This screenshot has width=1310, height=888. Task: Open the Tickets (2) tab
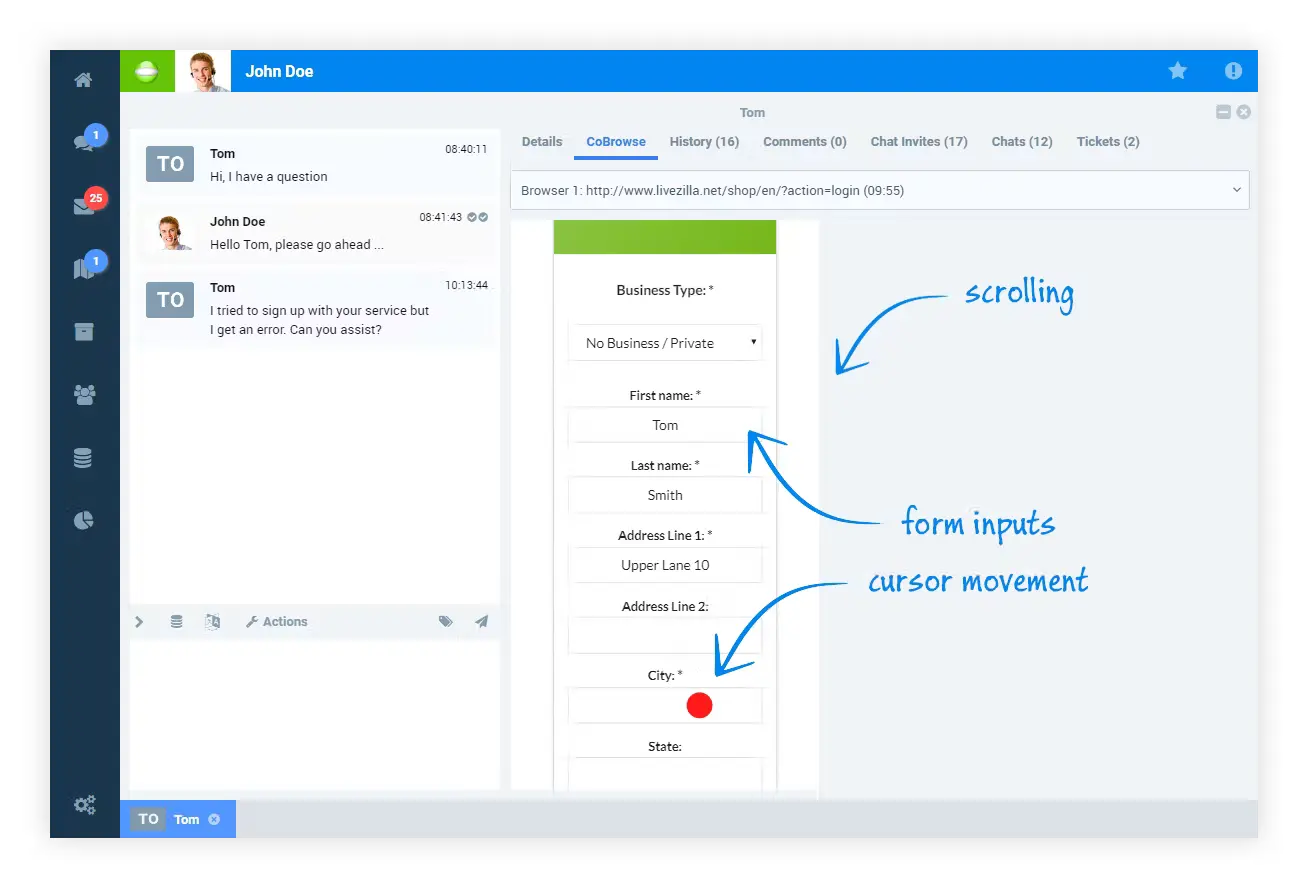(x=1108, y=142)
